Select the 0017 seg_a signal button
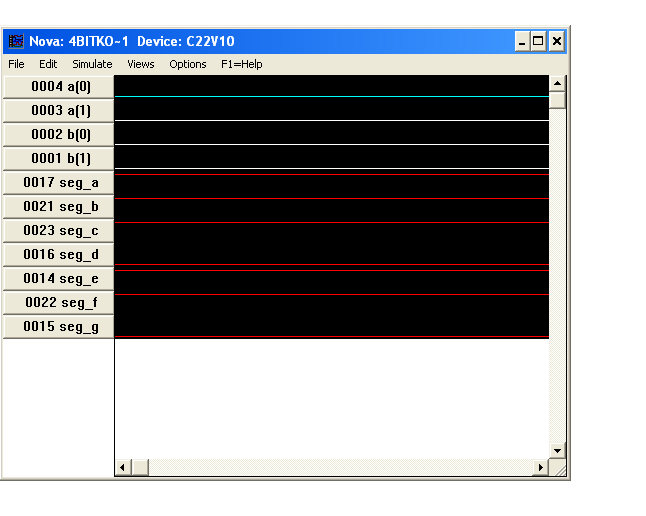Viewport: 646px width, 516px height. click(x=59, y=183)
